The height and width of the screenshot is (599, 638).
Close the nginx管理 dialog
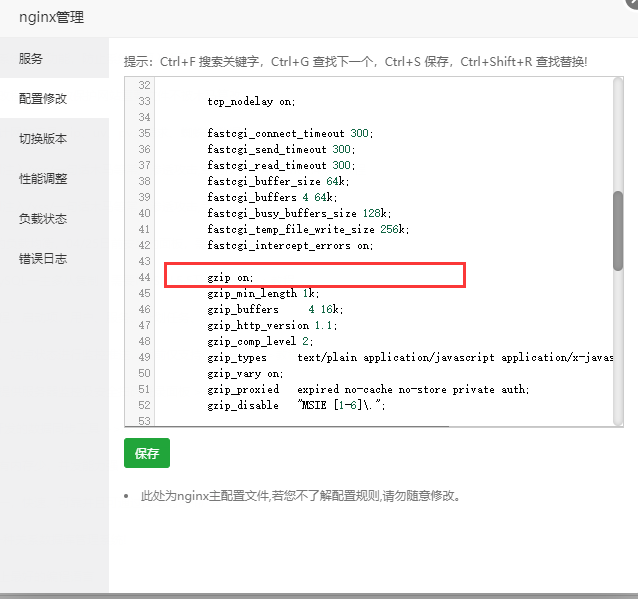[x=632, y=2]
